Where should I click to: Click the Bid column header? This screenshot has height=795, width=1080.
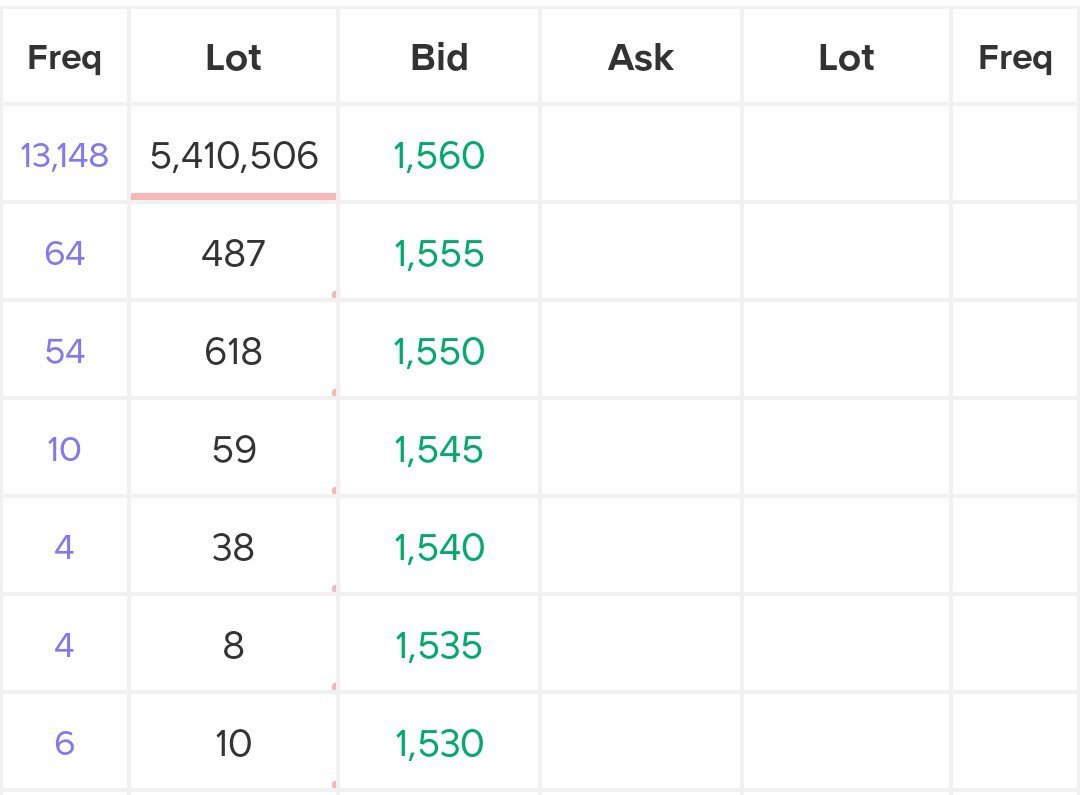(439, 57)
